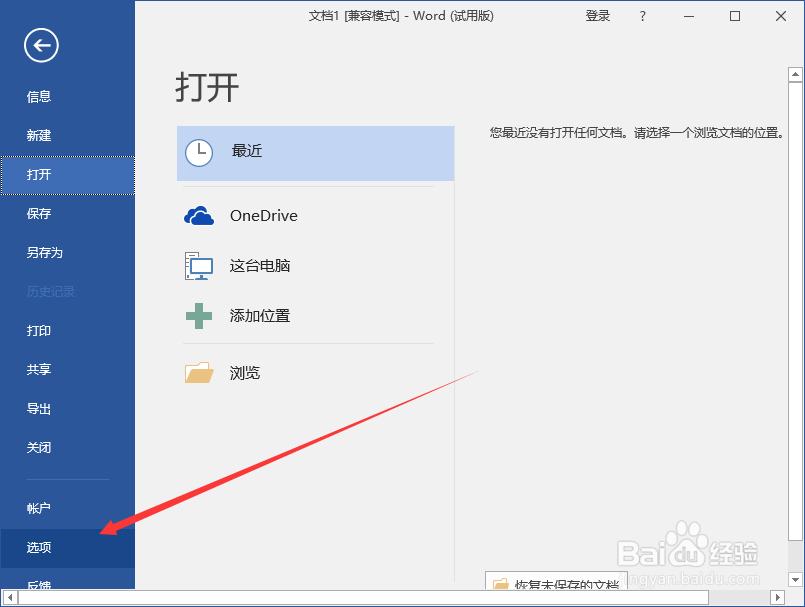The height and width of the screenshot is (607, 805).
Task: Select the 浏览 label
Action: (x=245, y=373)
